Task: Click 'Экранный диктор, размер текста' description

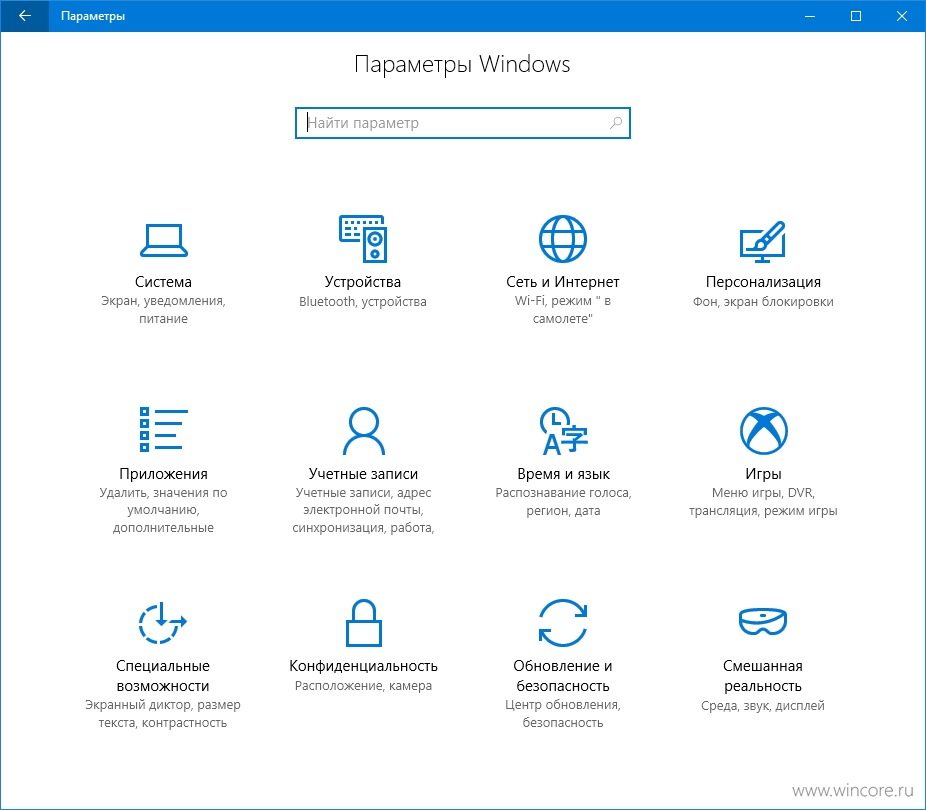Action: 163,713
